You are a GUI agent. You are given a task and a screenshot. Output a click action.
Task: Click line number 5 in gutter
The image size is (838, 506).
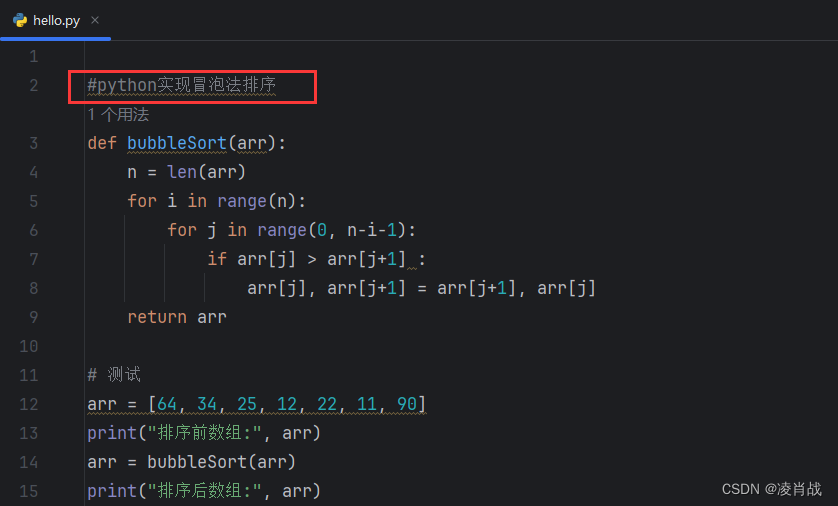pos(34,201)
